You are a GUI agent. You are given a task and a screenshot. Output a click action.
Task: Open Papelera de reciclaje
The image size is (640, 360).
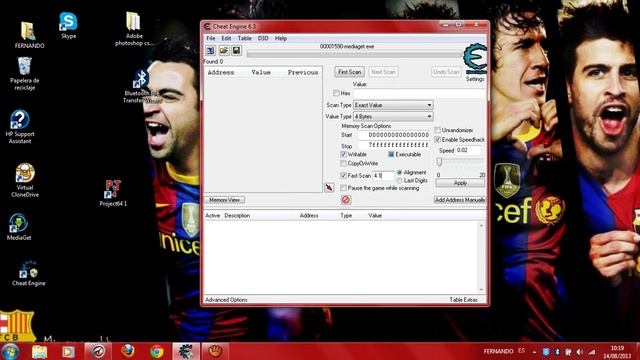click(x=24, y=73)
